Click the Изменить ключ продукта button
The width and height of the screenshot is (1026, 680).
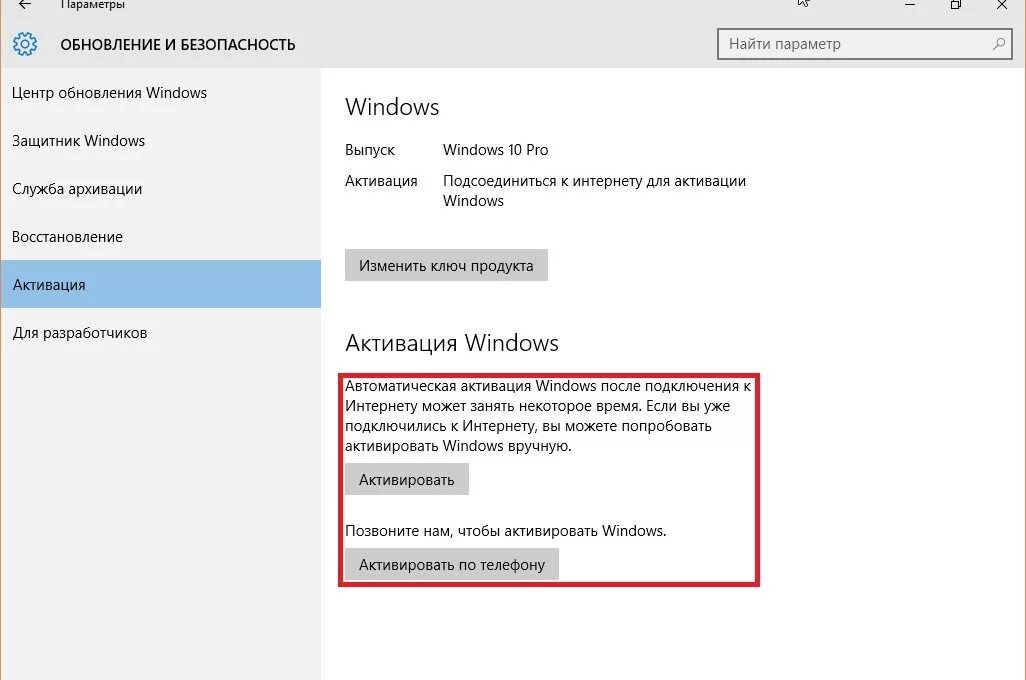click(446, 265)
